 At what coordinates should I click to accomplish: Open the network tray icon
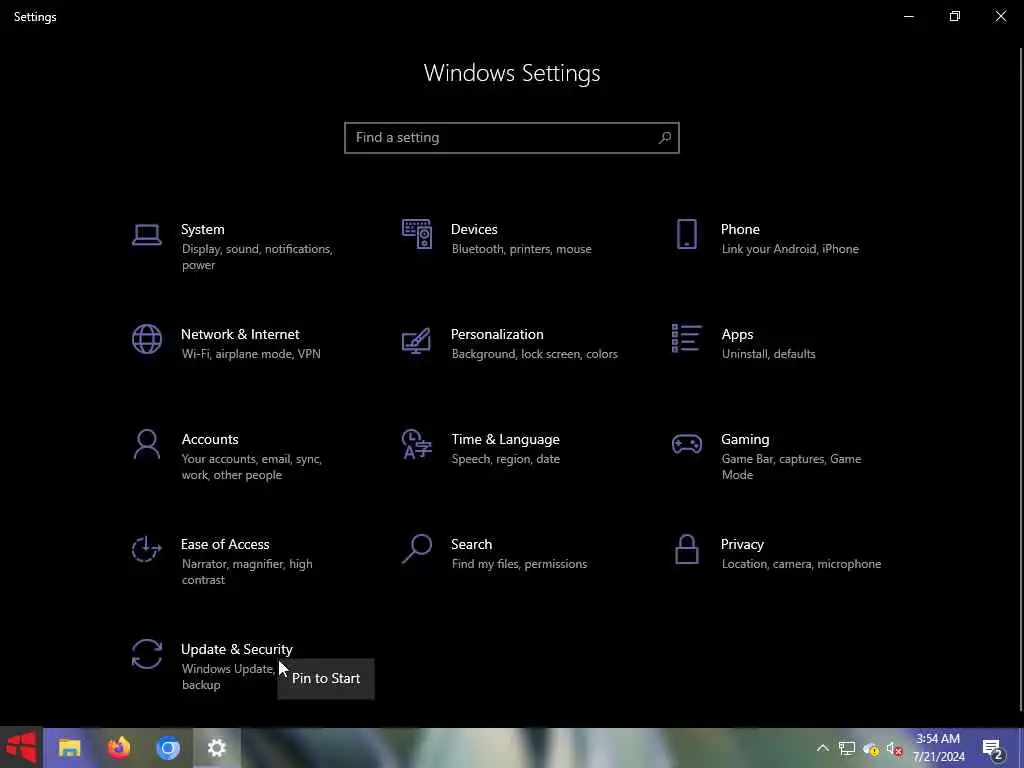pyautogui.click(x=847, y=748)
